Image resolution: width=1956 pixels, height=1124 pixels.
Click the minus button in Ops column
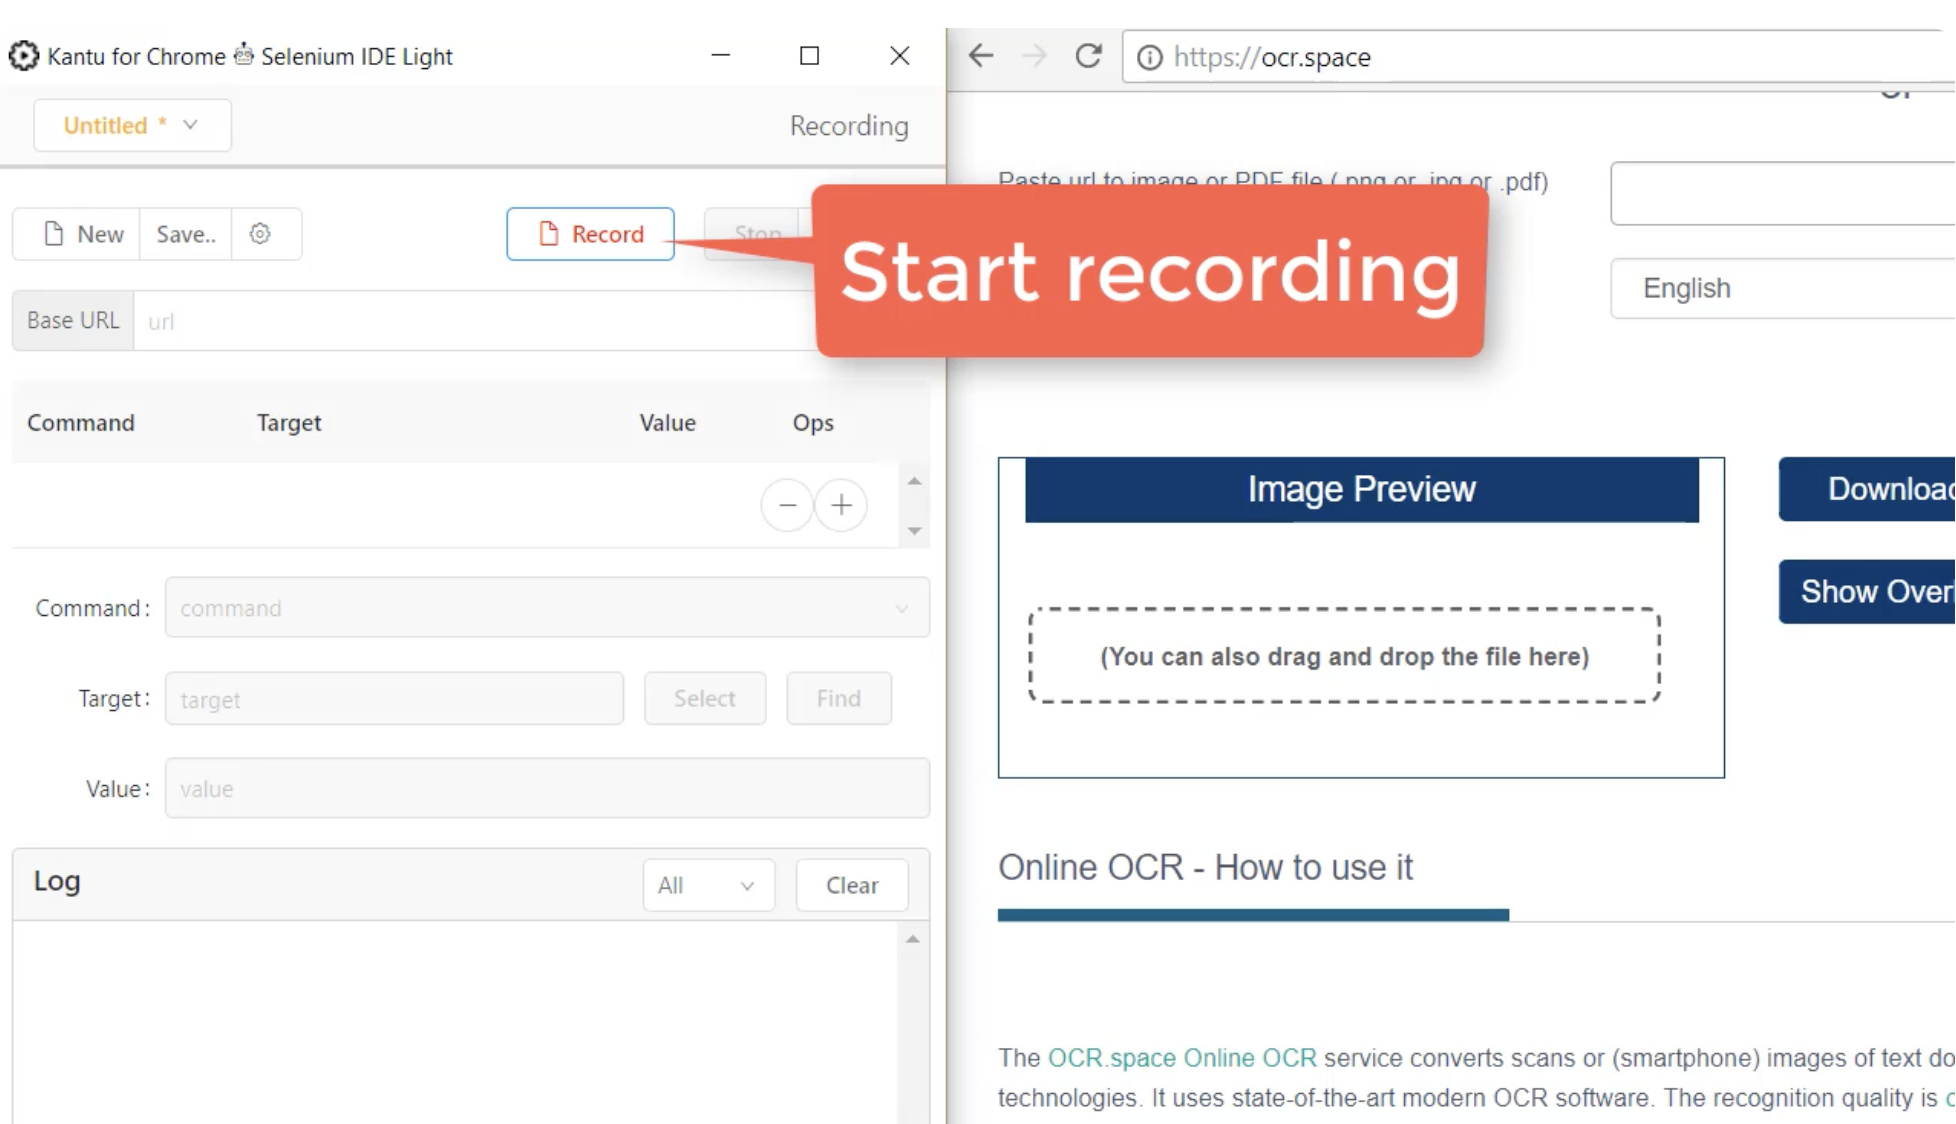(787, 505)
